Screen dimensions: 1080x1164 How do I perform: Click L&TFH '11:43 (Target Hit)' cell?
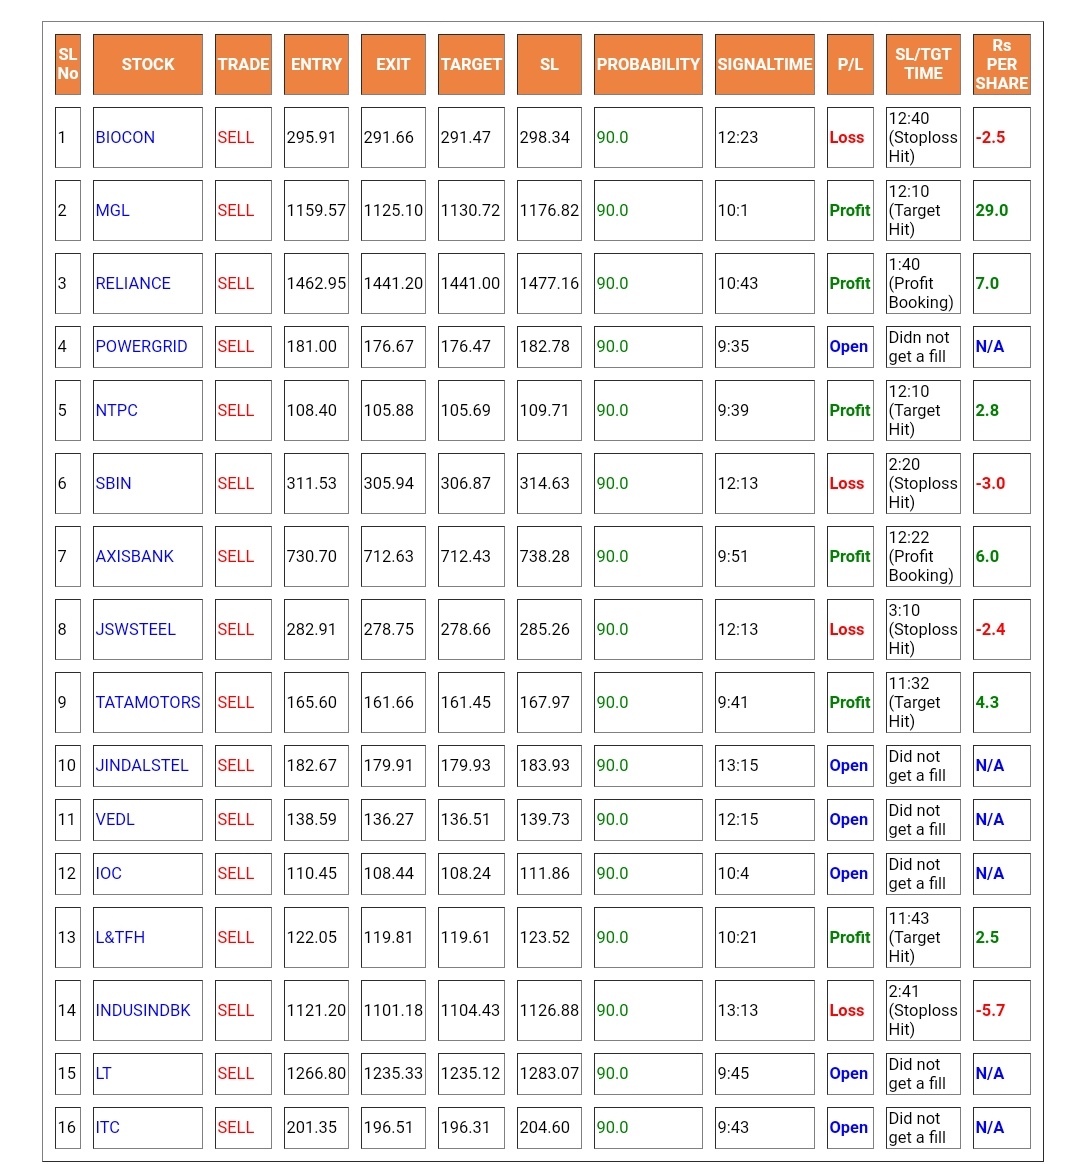923,937
